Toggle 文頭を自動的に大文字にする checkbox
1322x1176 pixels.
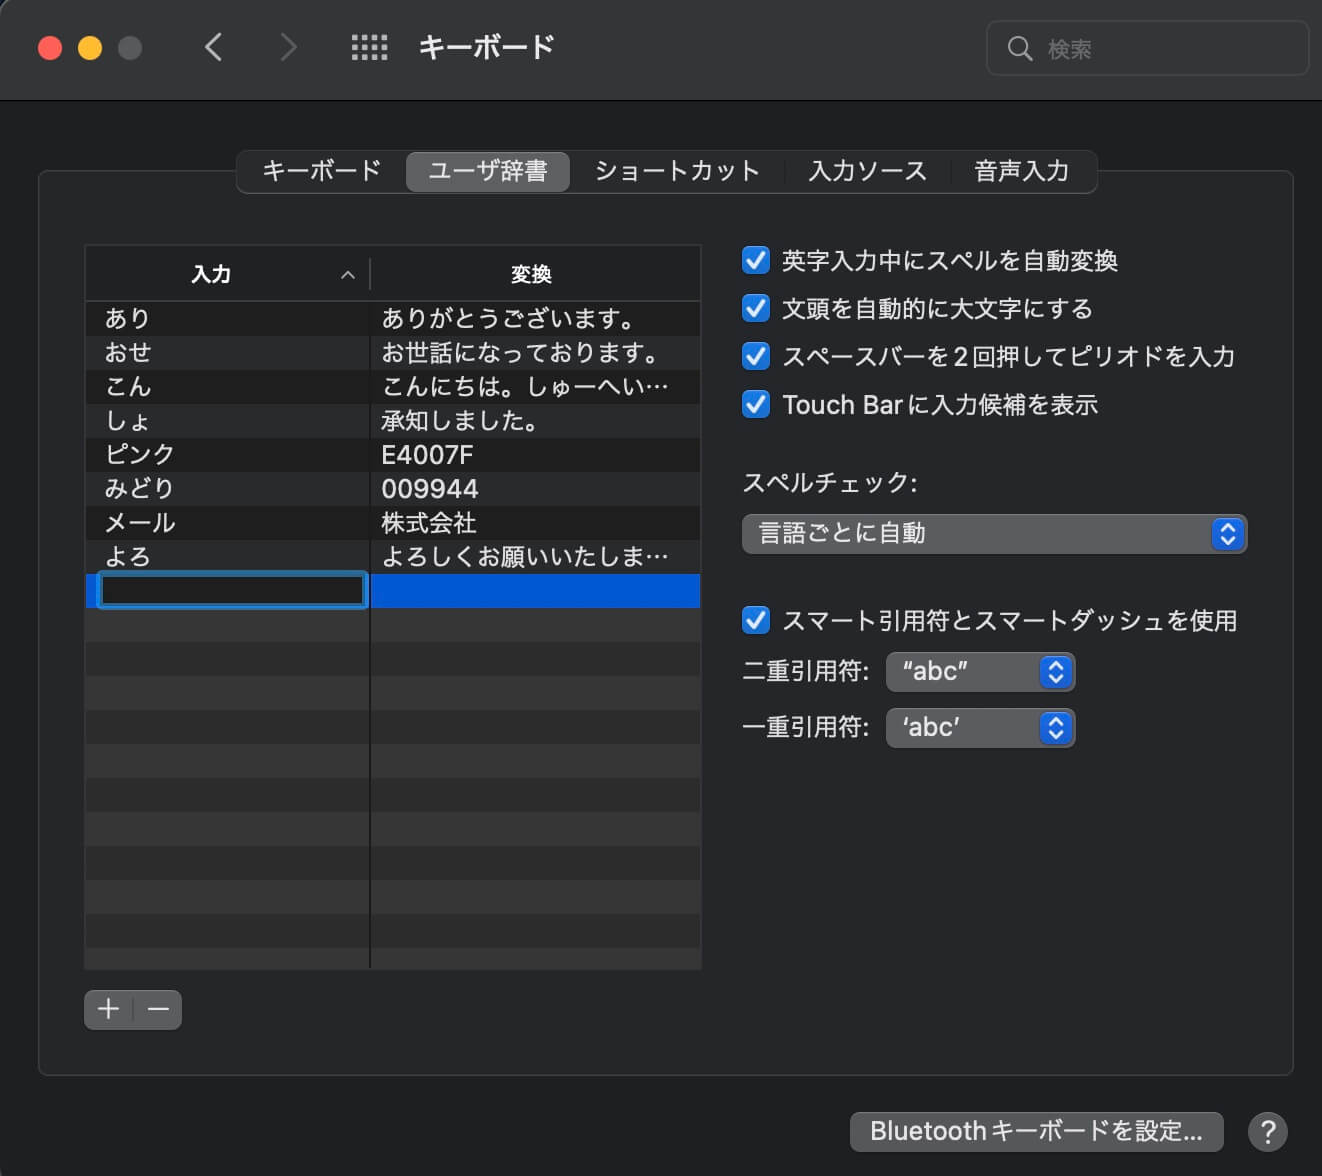click(x=756, y=308)
